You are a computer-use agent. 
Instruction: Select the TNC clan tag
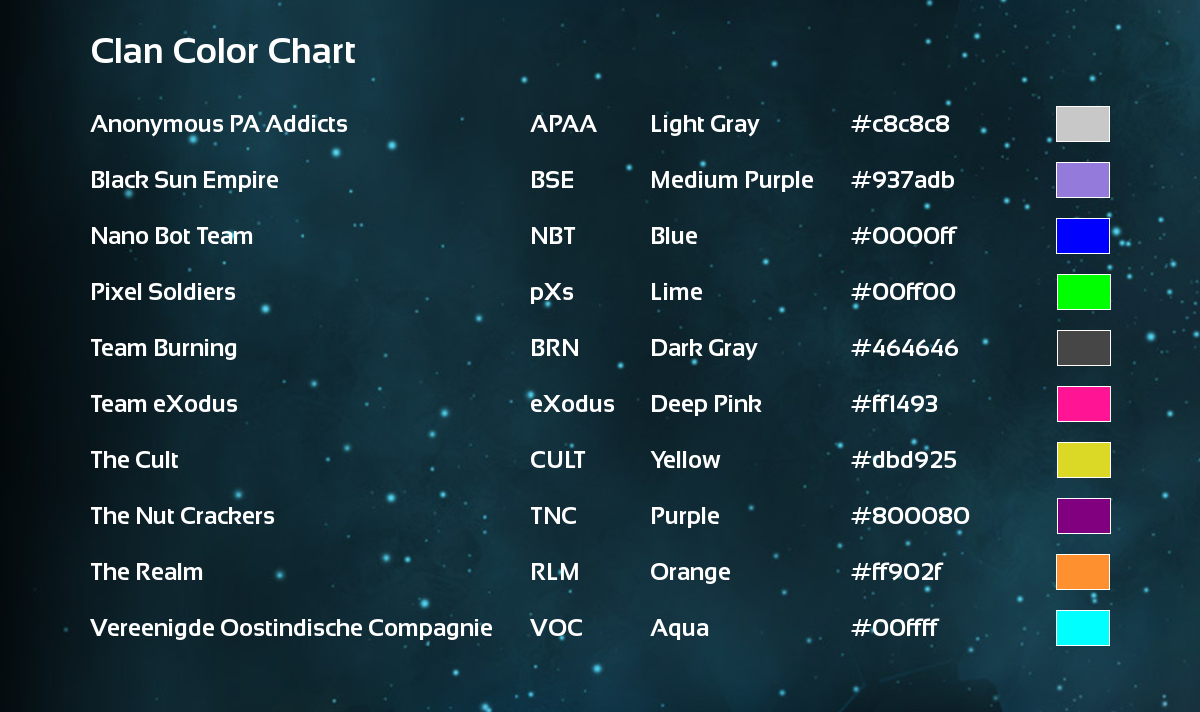click(553, 516)
